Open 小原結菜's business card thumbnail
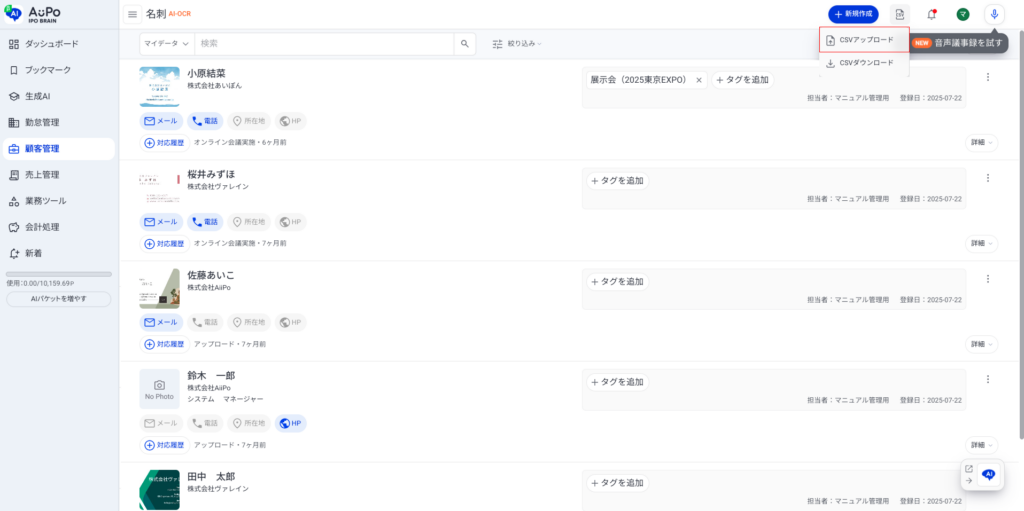Screen dimensions: 1024x511 [x=159, y=87]
